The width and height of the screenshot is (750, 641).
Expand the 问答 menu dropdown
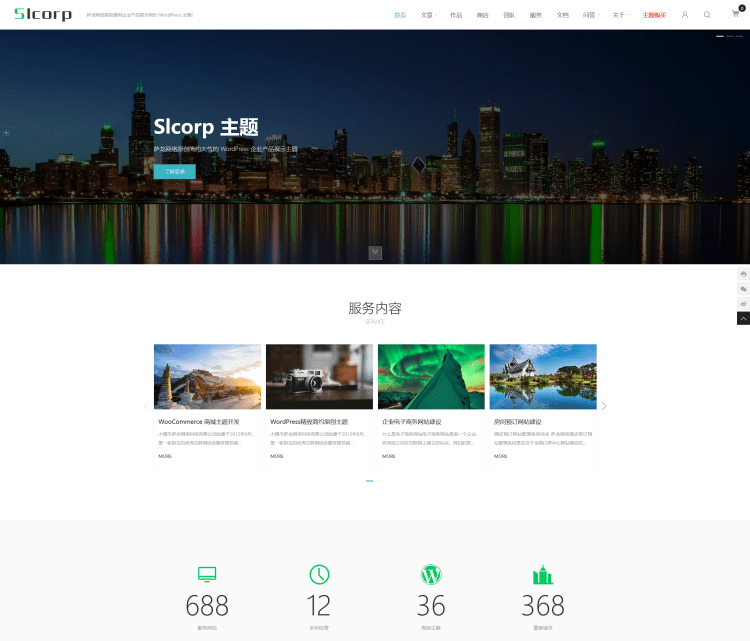tap(591, 15)
